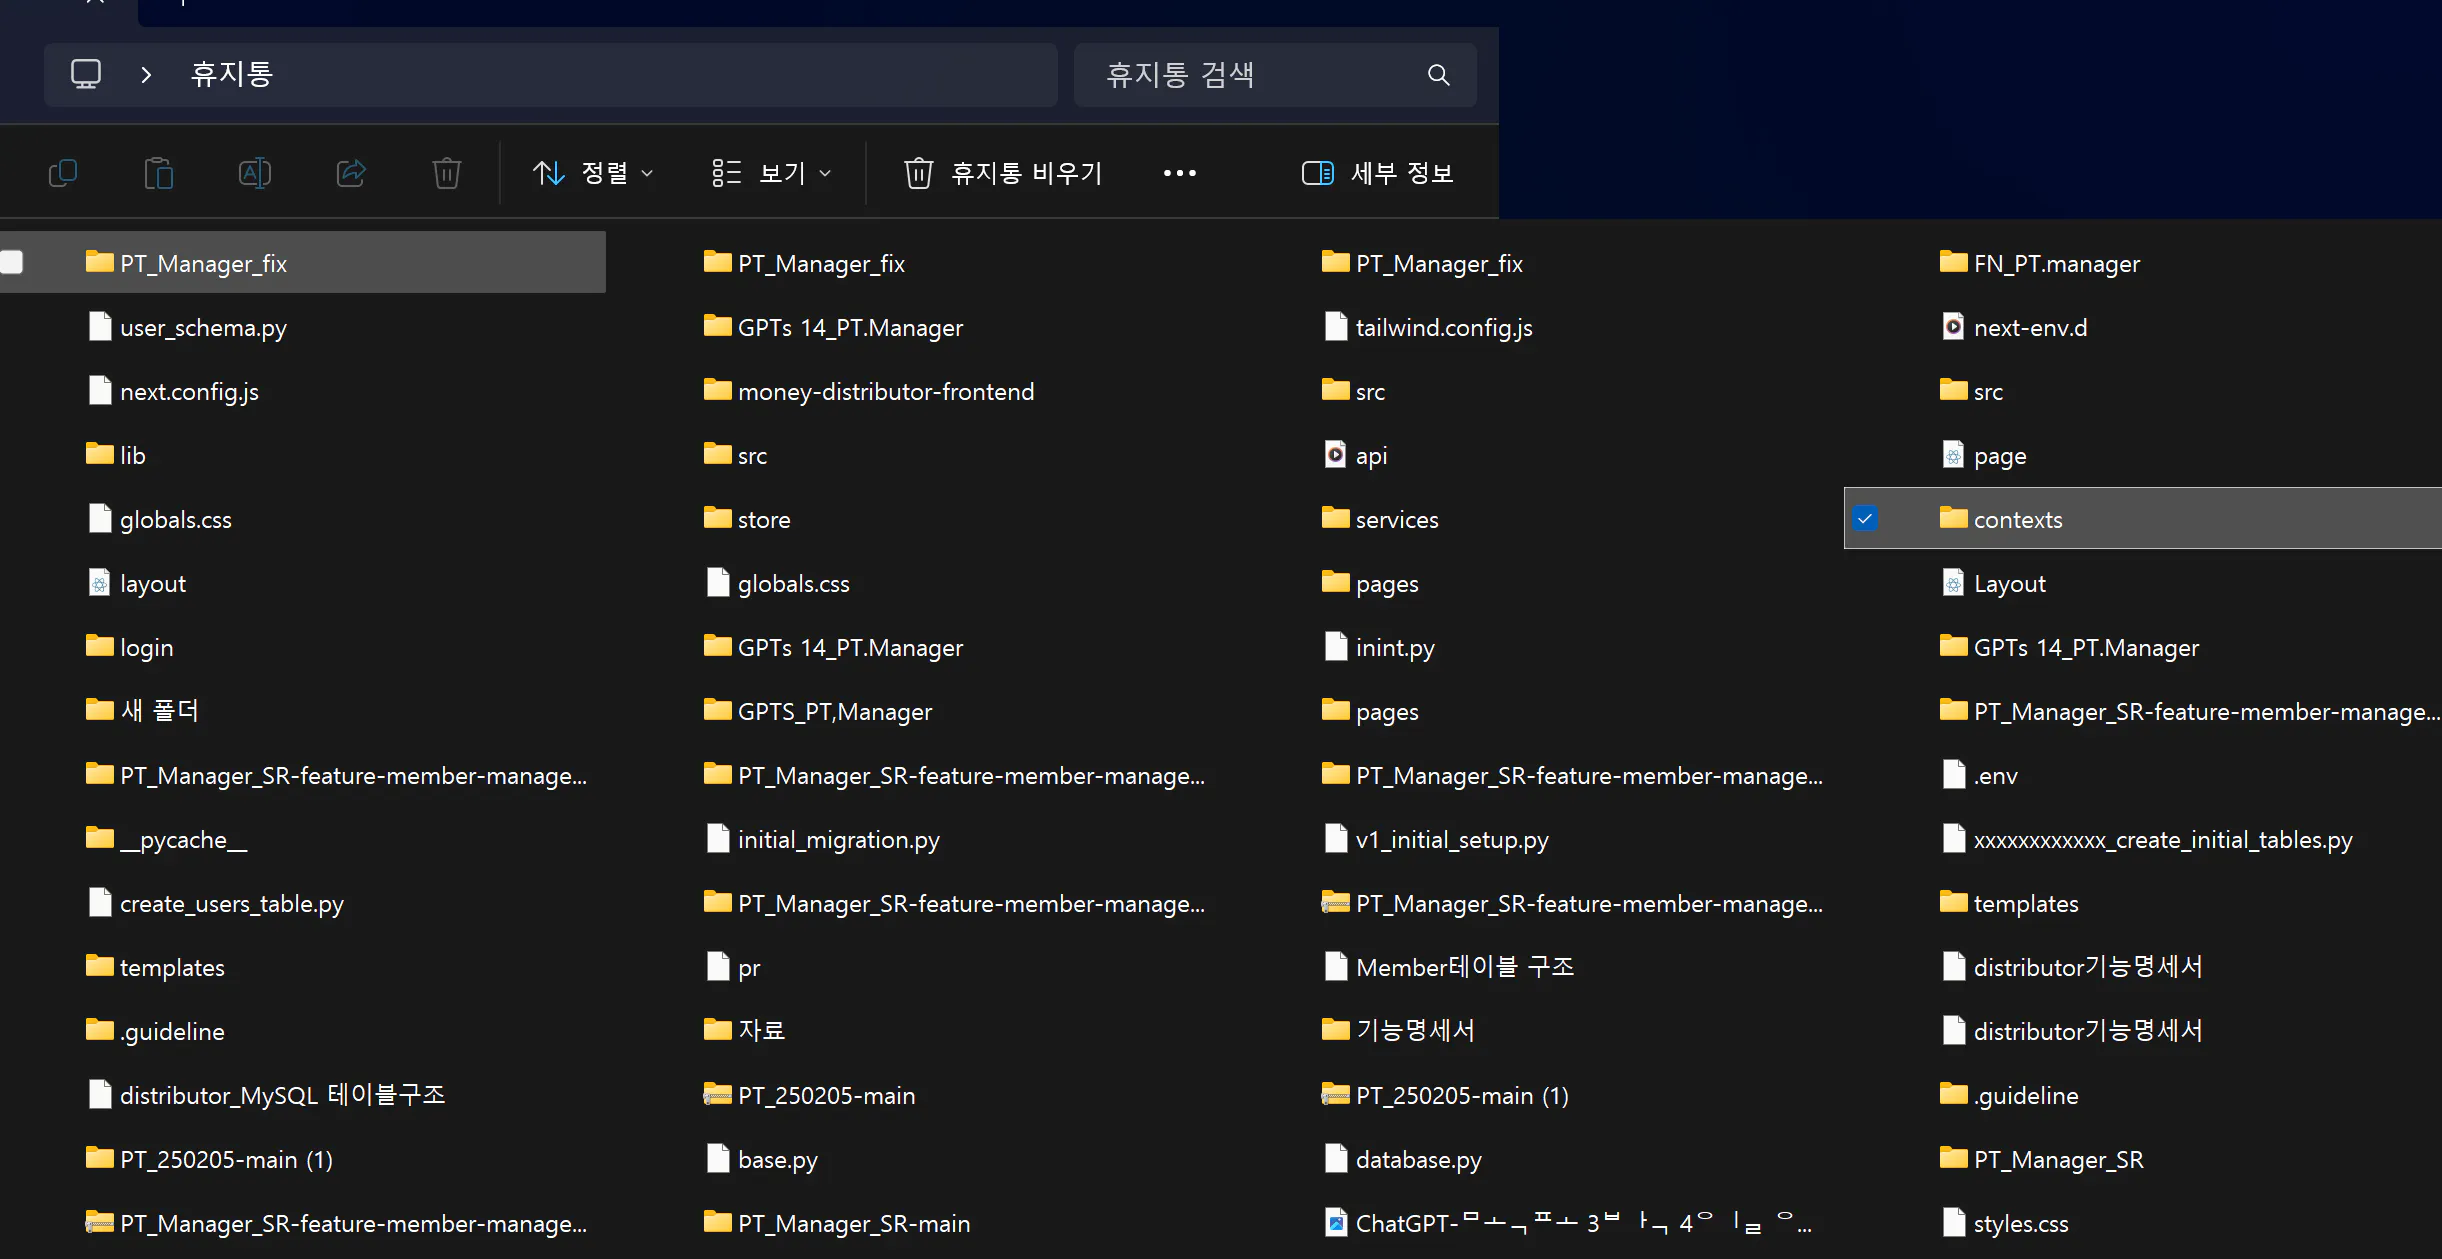Click the search magnifier icon
The image size is (2442, 1259).
pos(1438,75)
